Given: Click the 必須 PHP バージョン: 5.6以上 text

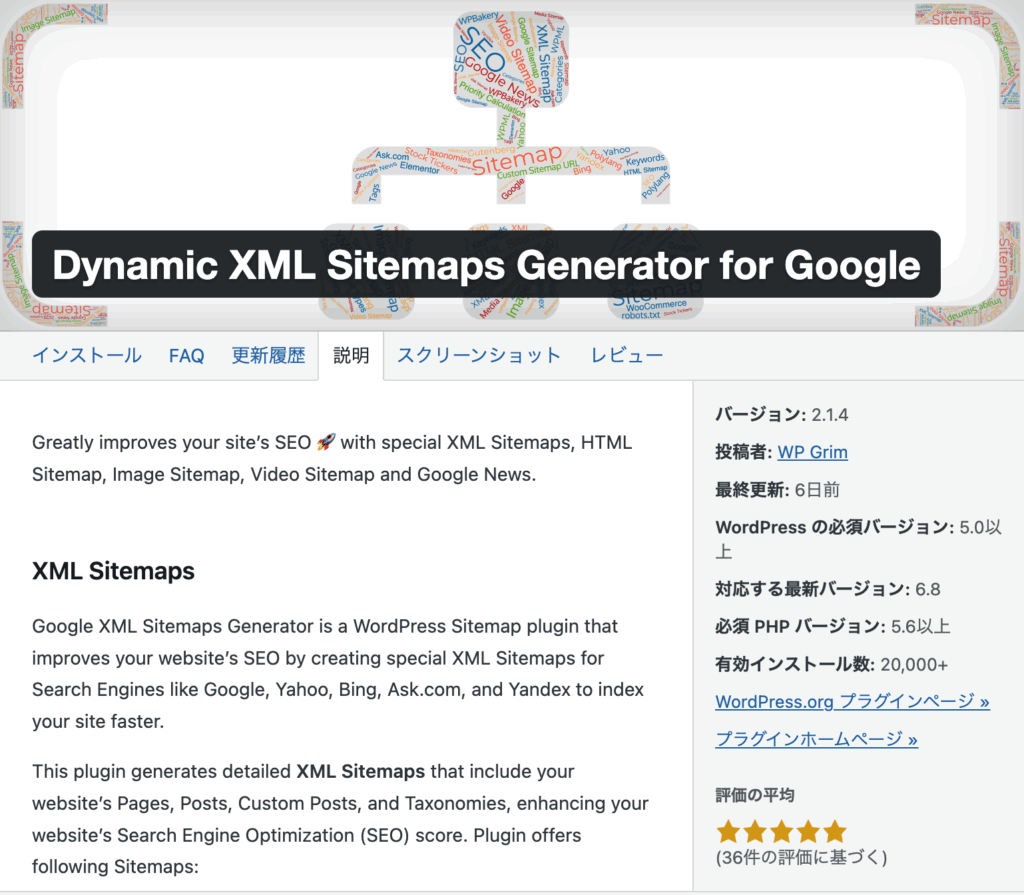Looking at the screenshot, I should point(833,626).
